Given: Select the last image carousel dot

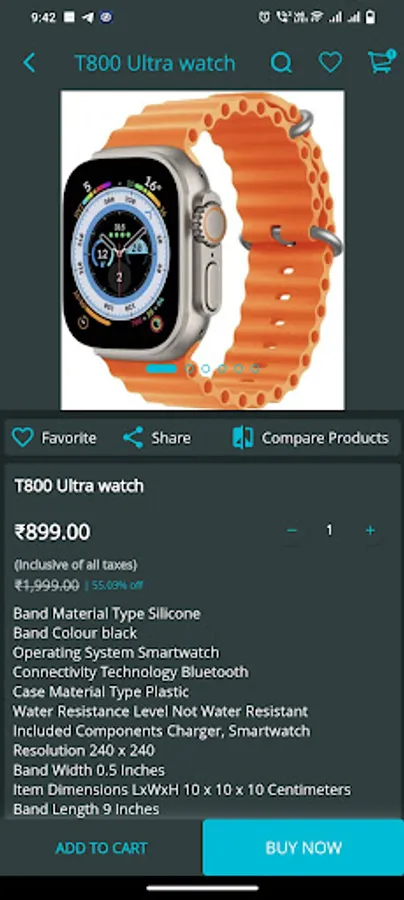Looking at the screenshot, I should pos(255,368).
